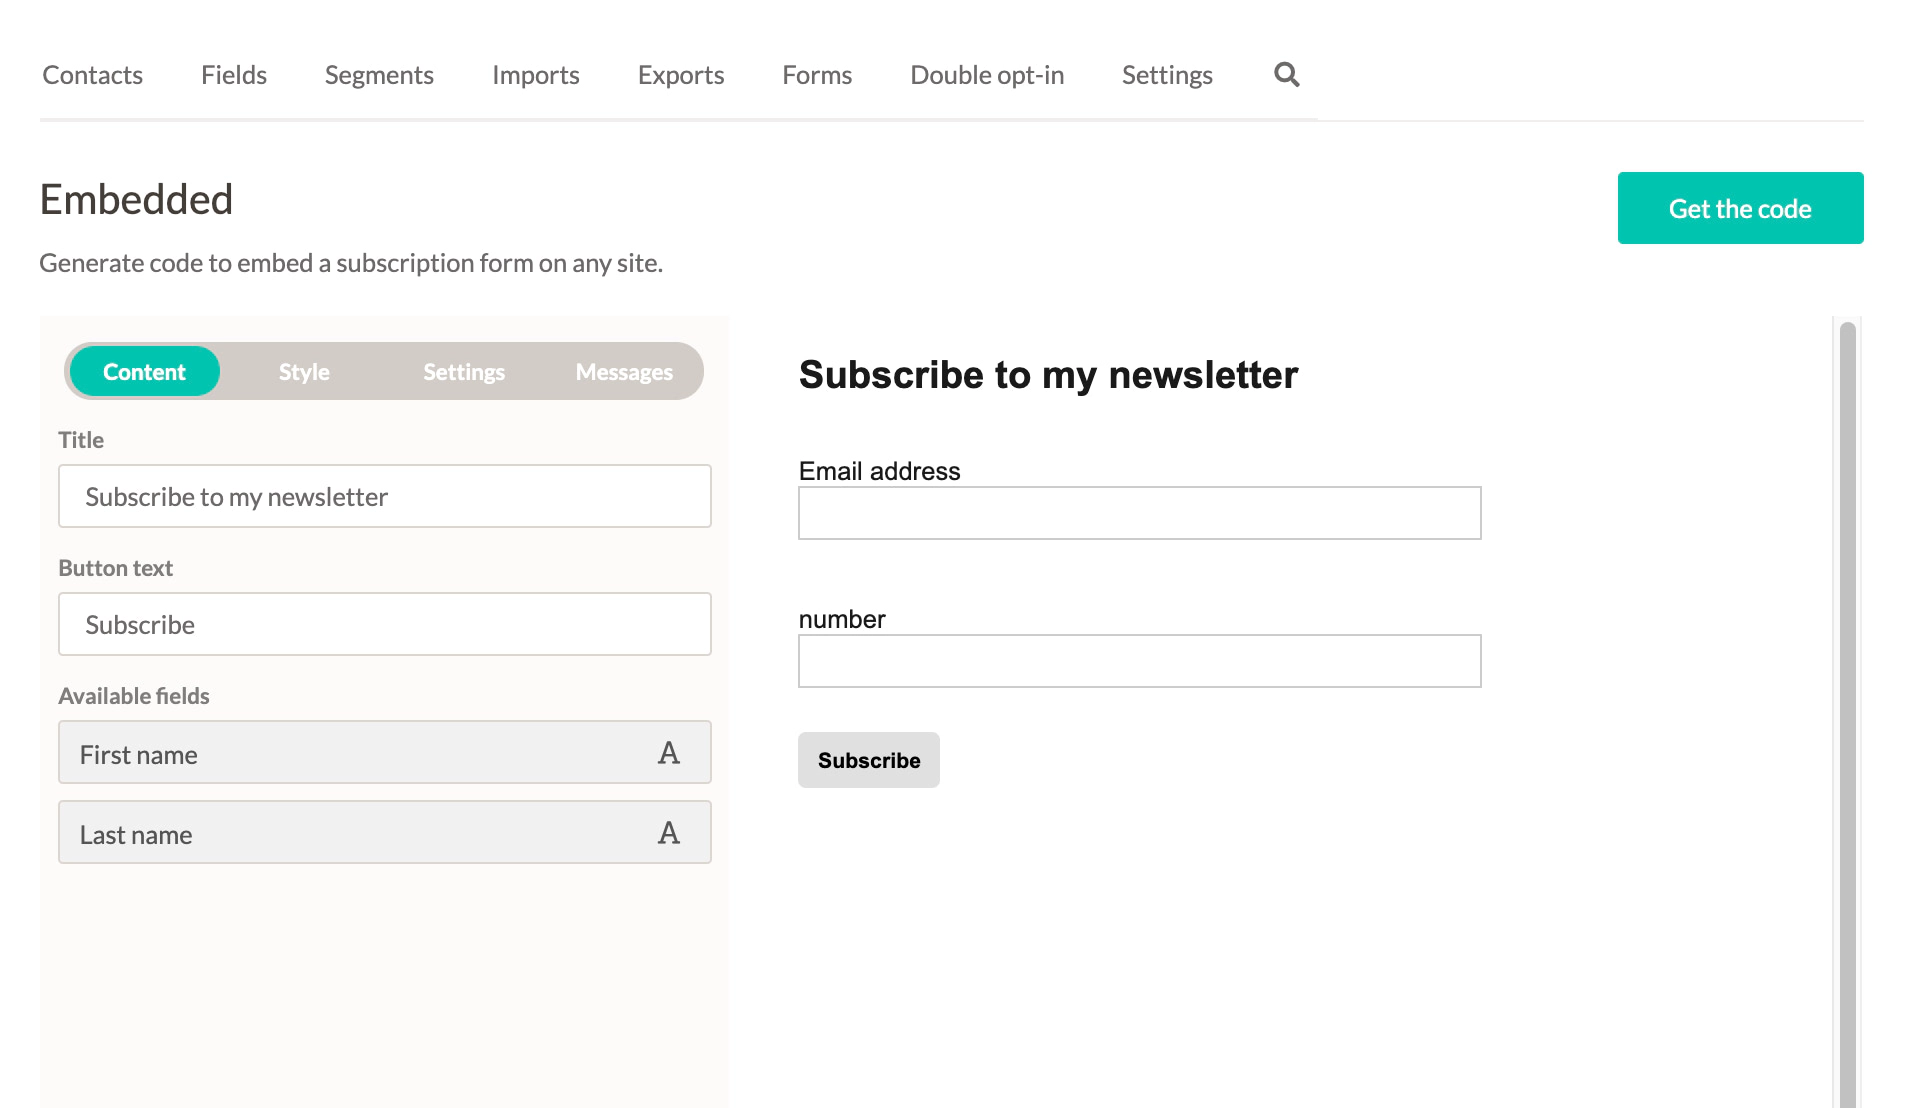Switch to the Messages tab

624,372
